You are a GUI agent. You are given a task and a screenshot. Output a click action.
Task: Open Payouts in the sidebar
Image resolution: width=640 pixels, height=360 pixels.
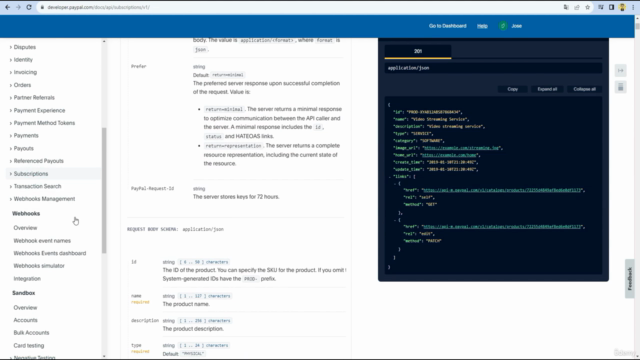pyautogui.click(x=23, y=148)
